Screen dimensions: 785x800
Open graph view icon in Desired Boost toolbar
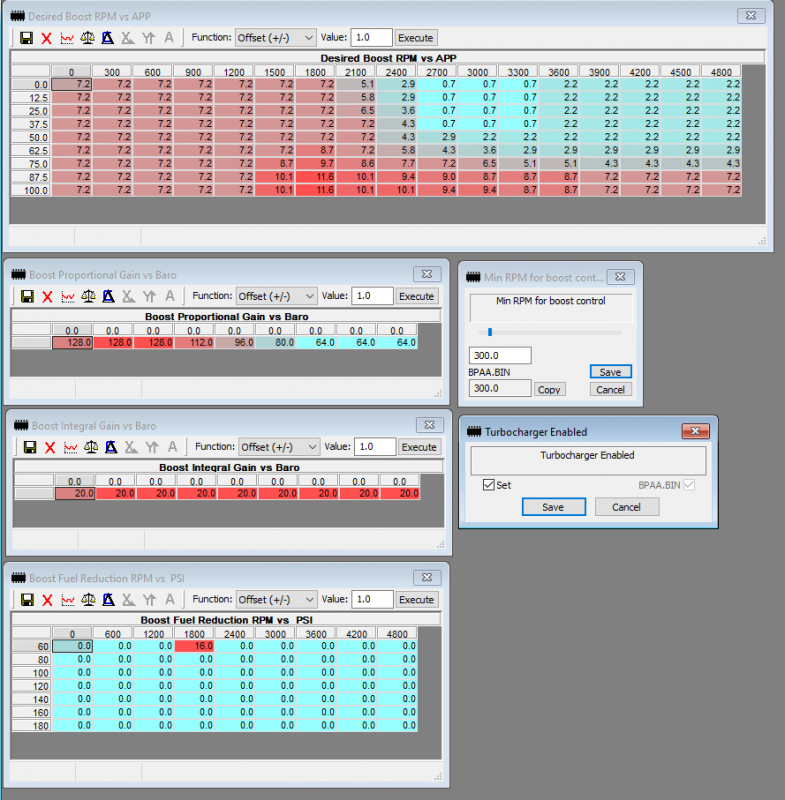pos(68,38)
